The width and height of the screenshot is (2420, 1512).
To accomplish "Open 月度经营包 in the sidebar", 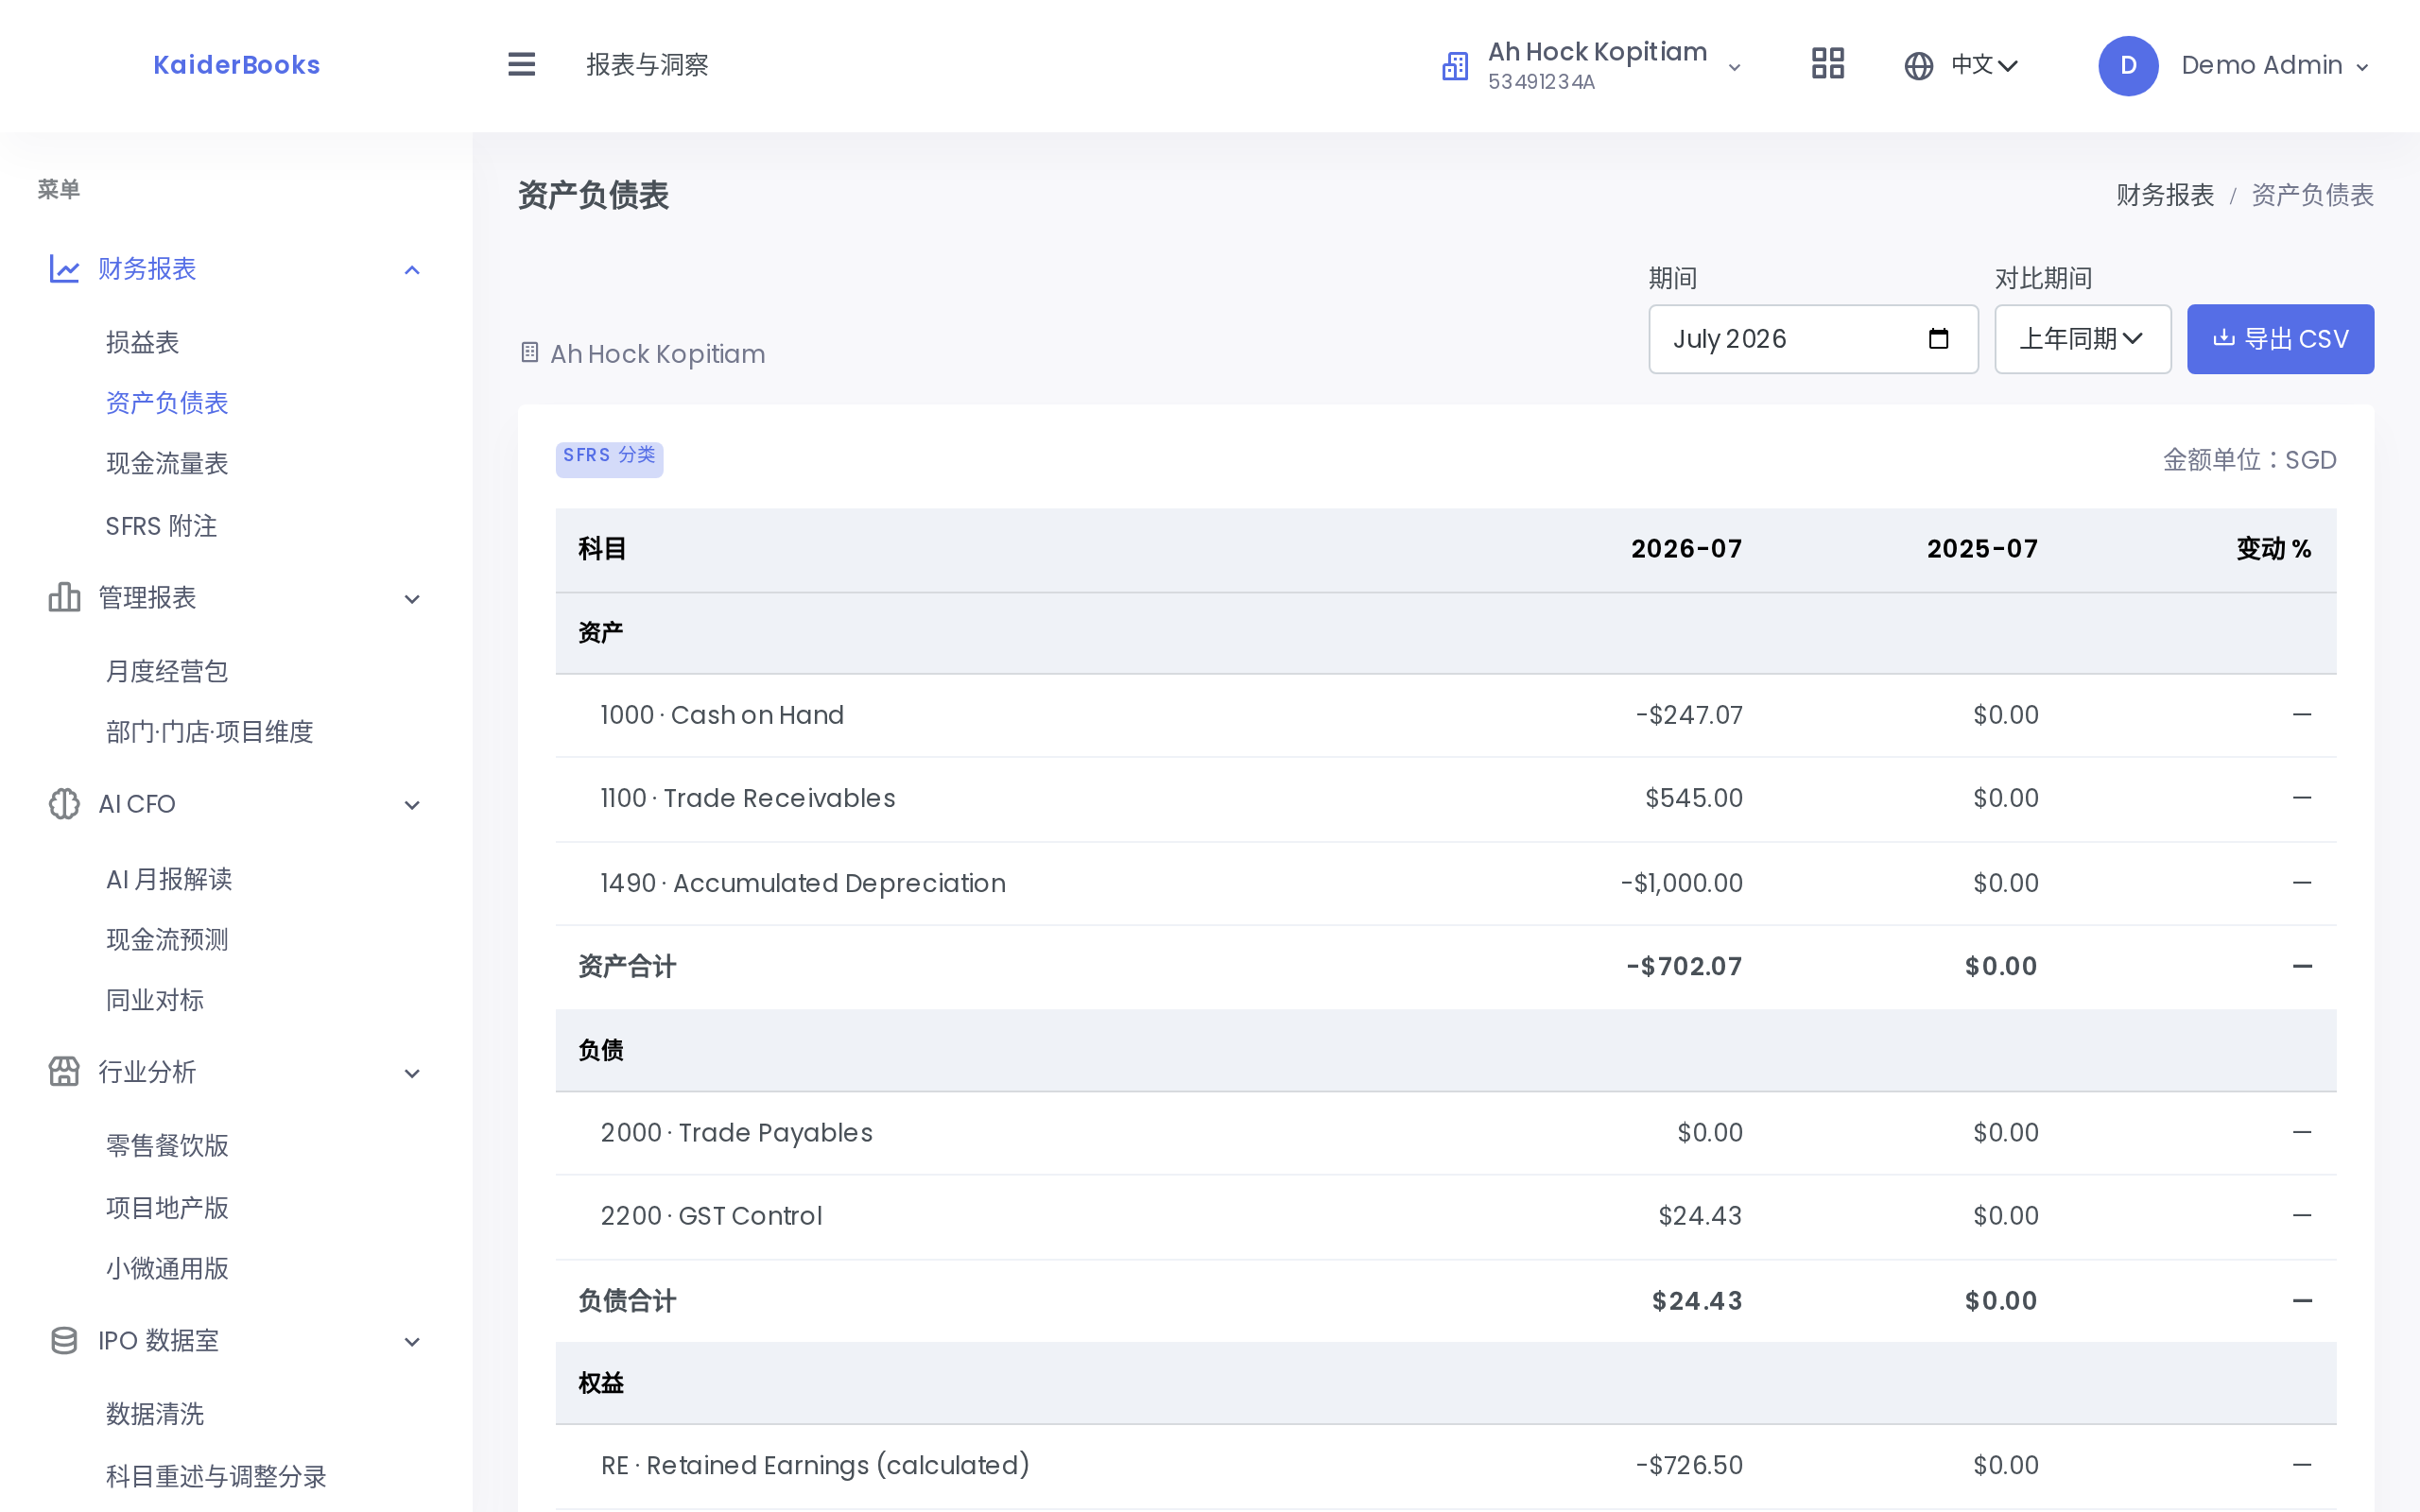I will click(x=167, y=671).
